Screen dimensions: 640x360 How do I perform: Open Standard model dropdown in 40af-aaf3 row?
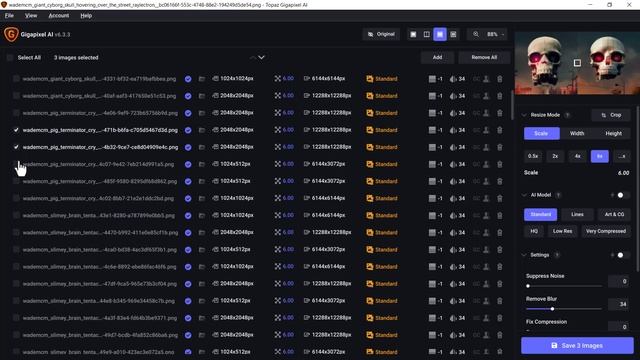[x=382, y=96]
